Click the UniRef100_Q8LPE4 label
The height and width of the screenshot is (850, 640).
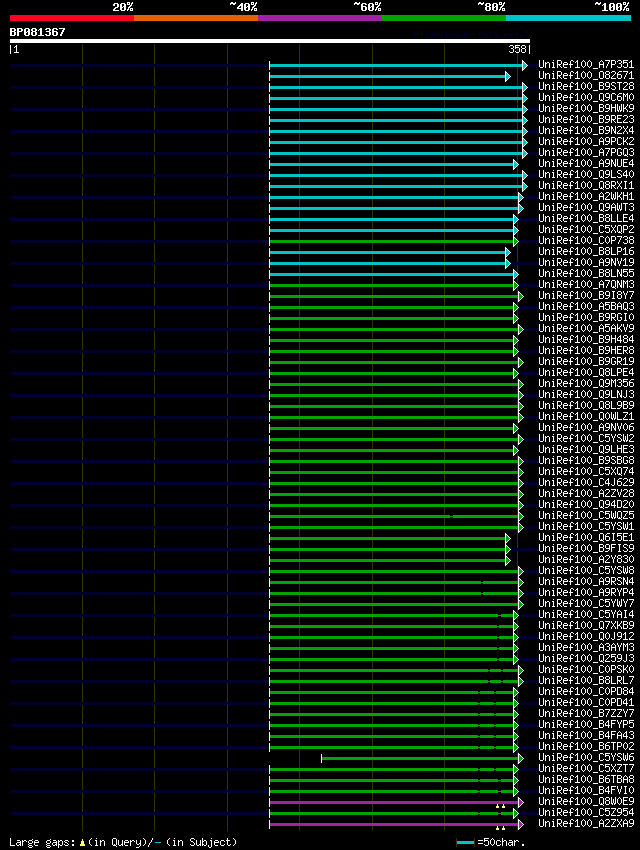pyautogui.click(x=586, y=372)
